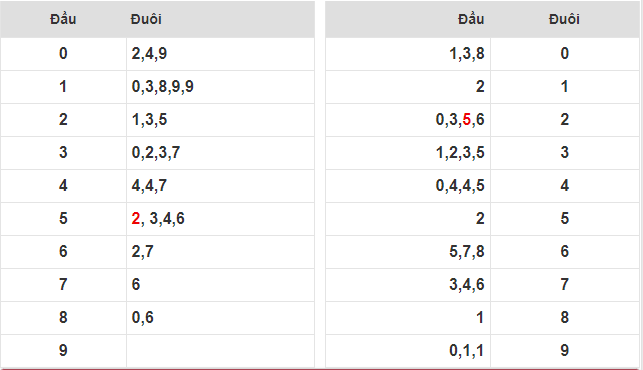Select the cell containing 5,7,8
Screen dimensions: 643x370
(x=408, y=251)
